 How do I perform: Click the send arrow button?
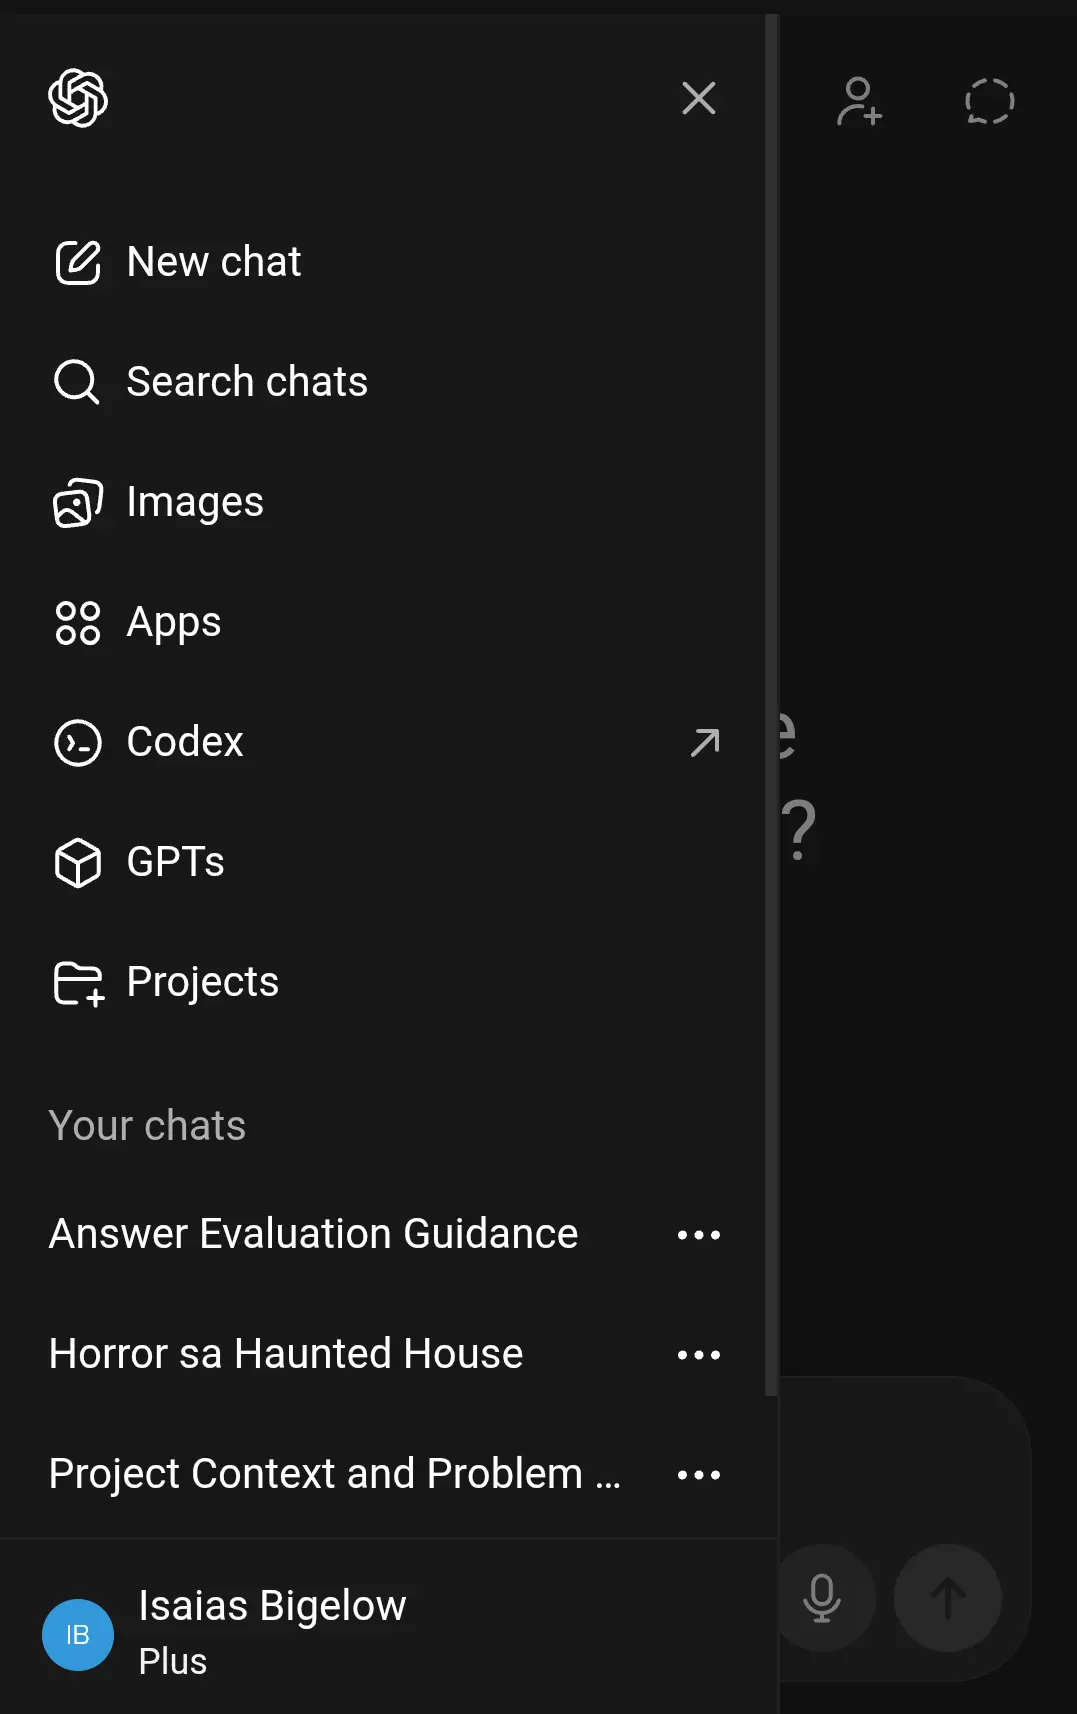tap(948, 1598)
